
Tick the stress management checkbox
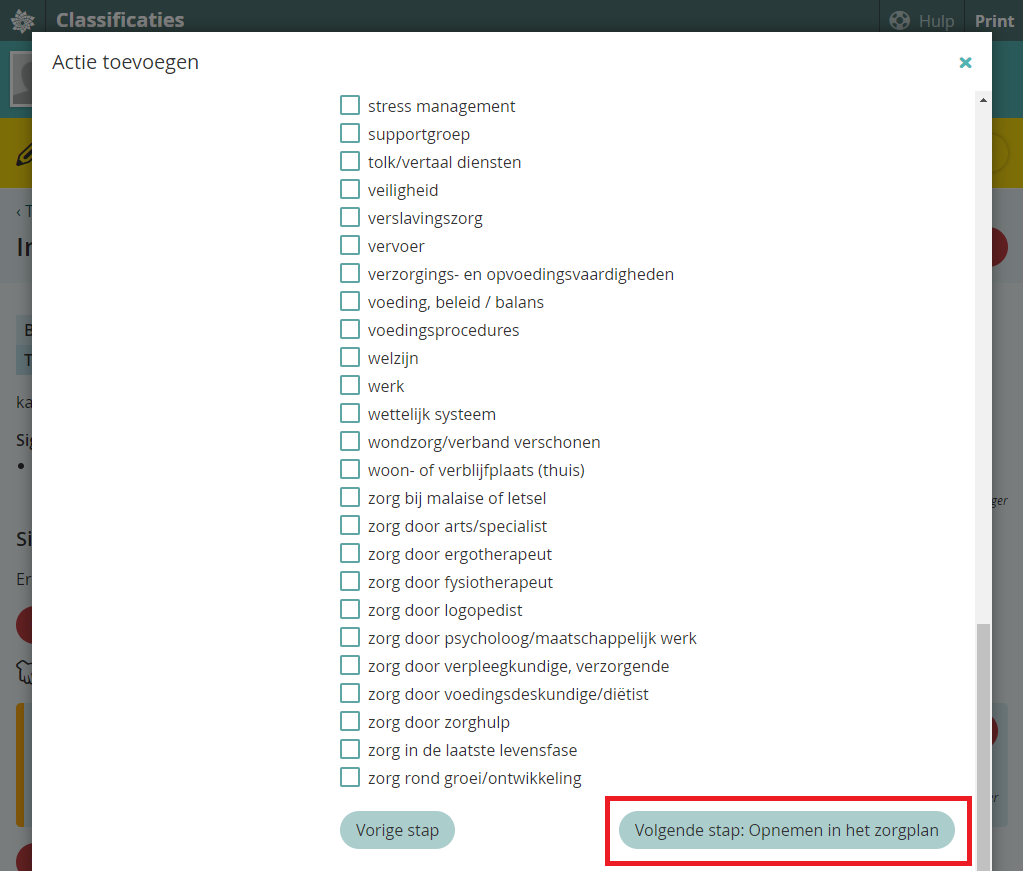tap(350, 106)
